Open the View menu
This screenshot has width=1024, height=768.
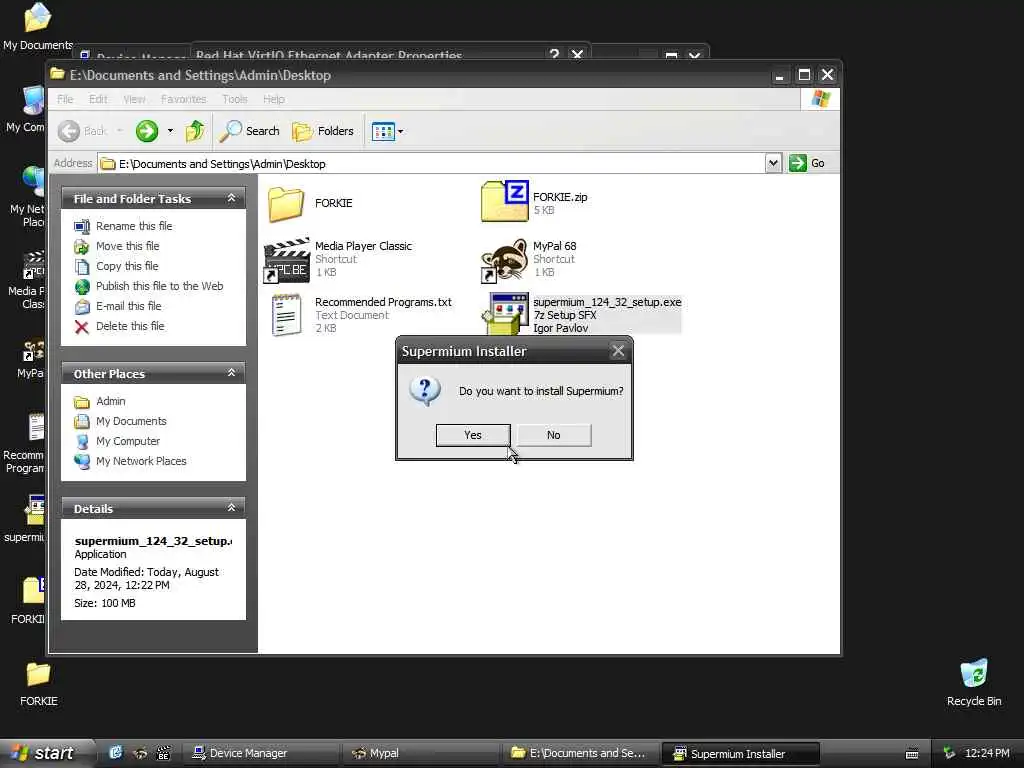point(134,99)
